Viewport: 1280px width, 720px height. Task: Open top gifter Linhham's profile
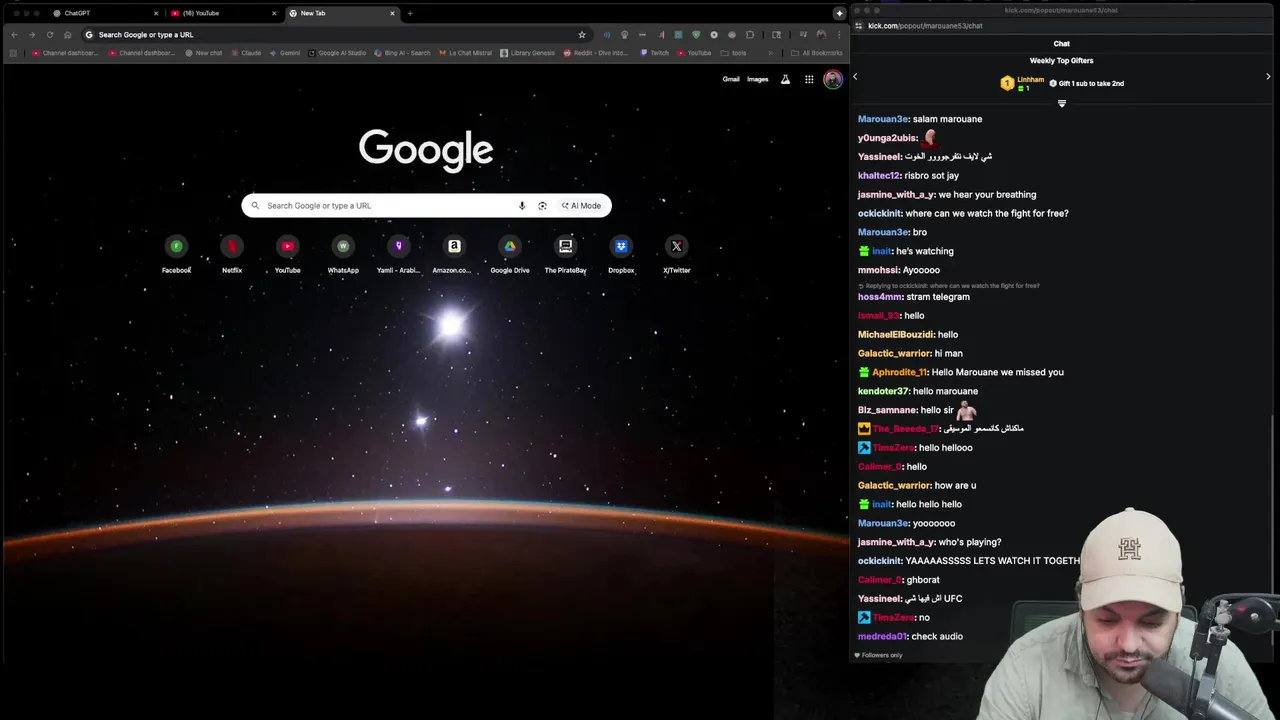1031,79
